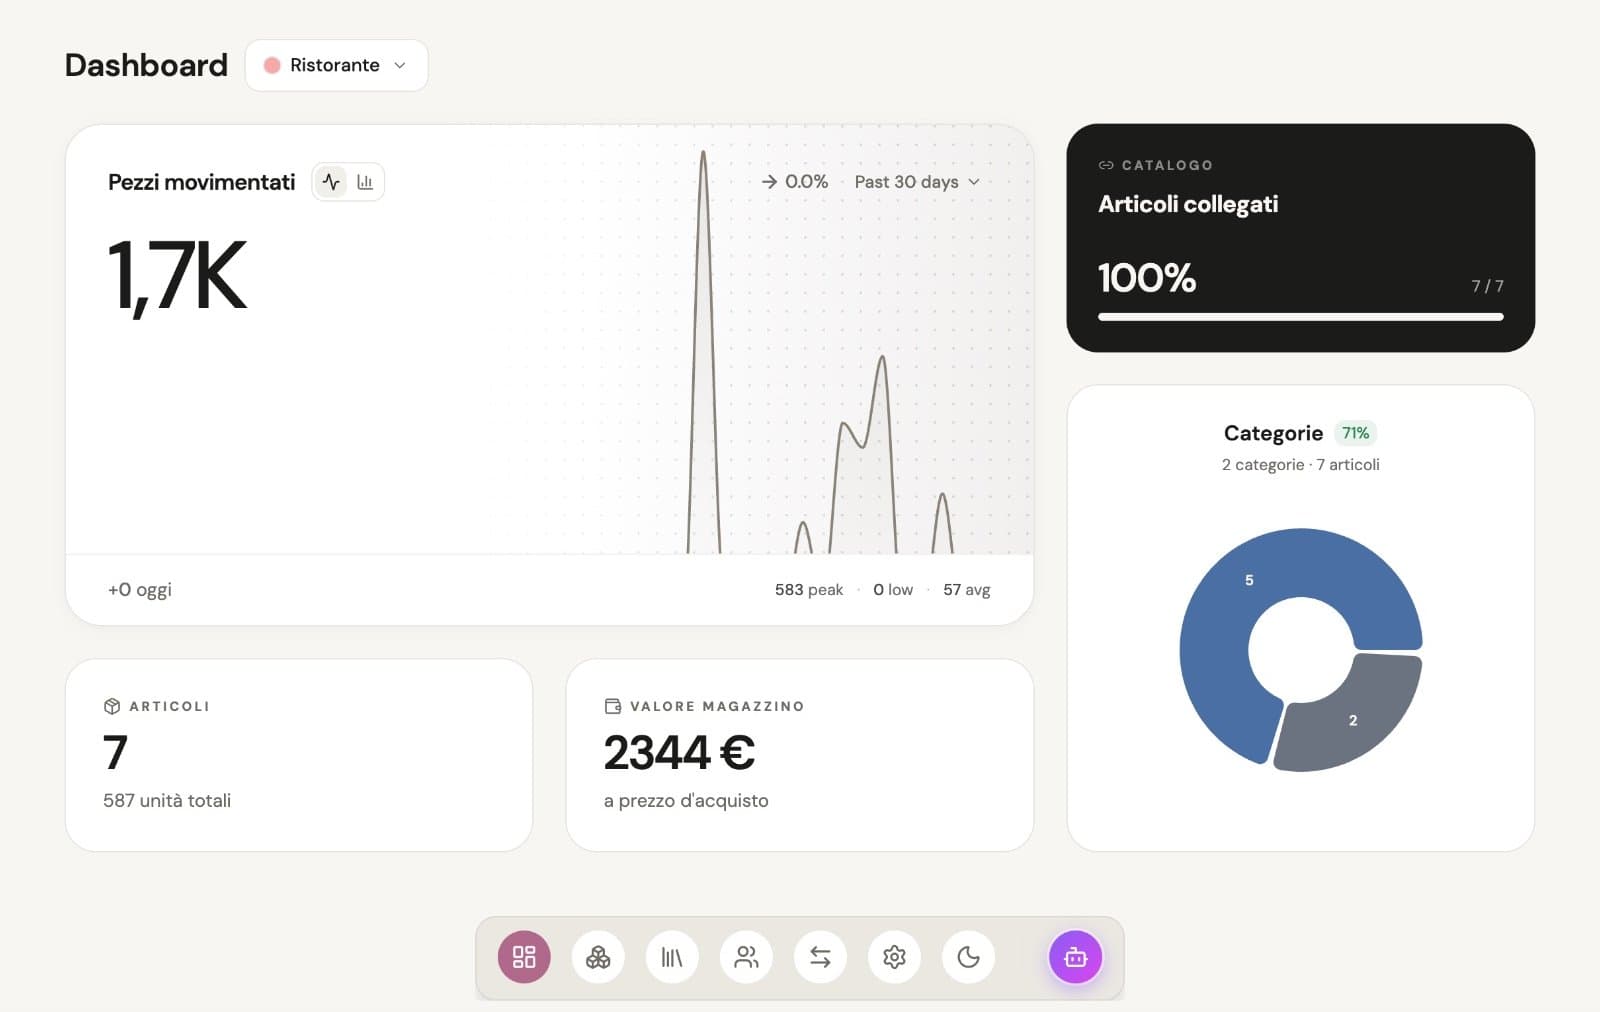The height and width of the screenshot is (1012, 1600).
Task: Click the cube icon next to ARTICOLI
Action: coord(112,706)
